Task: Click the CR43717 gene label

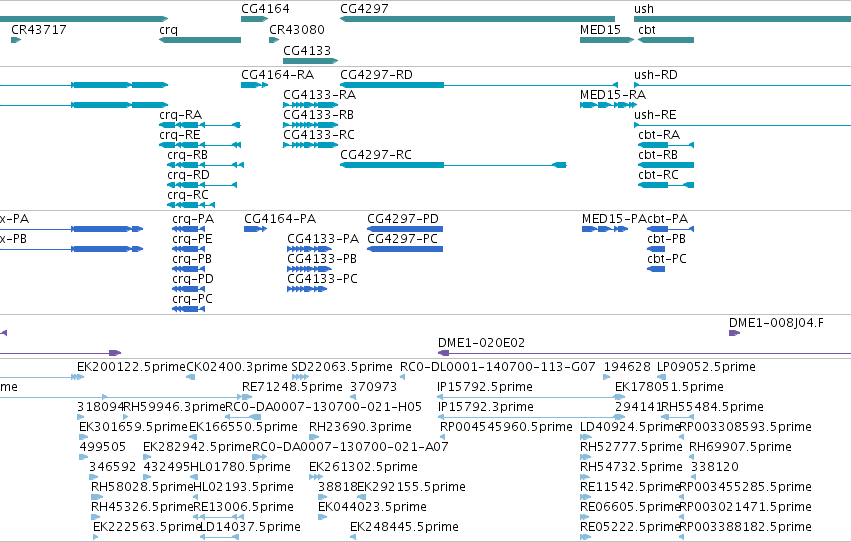Action: click(39, 29)
